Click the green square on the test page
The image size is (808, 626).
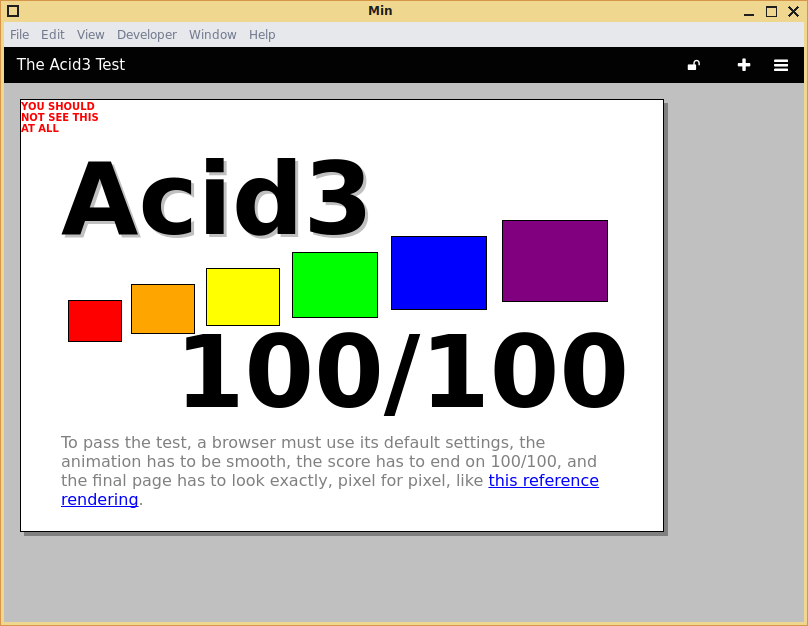[334, 284]
